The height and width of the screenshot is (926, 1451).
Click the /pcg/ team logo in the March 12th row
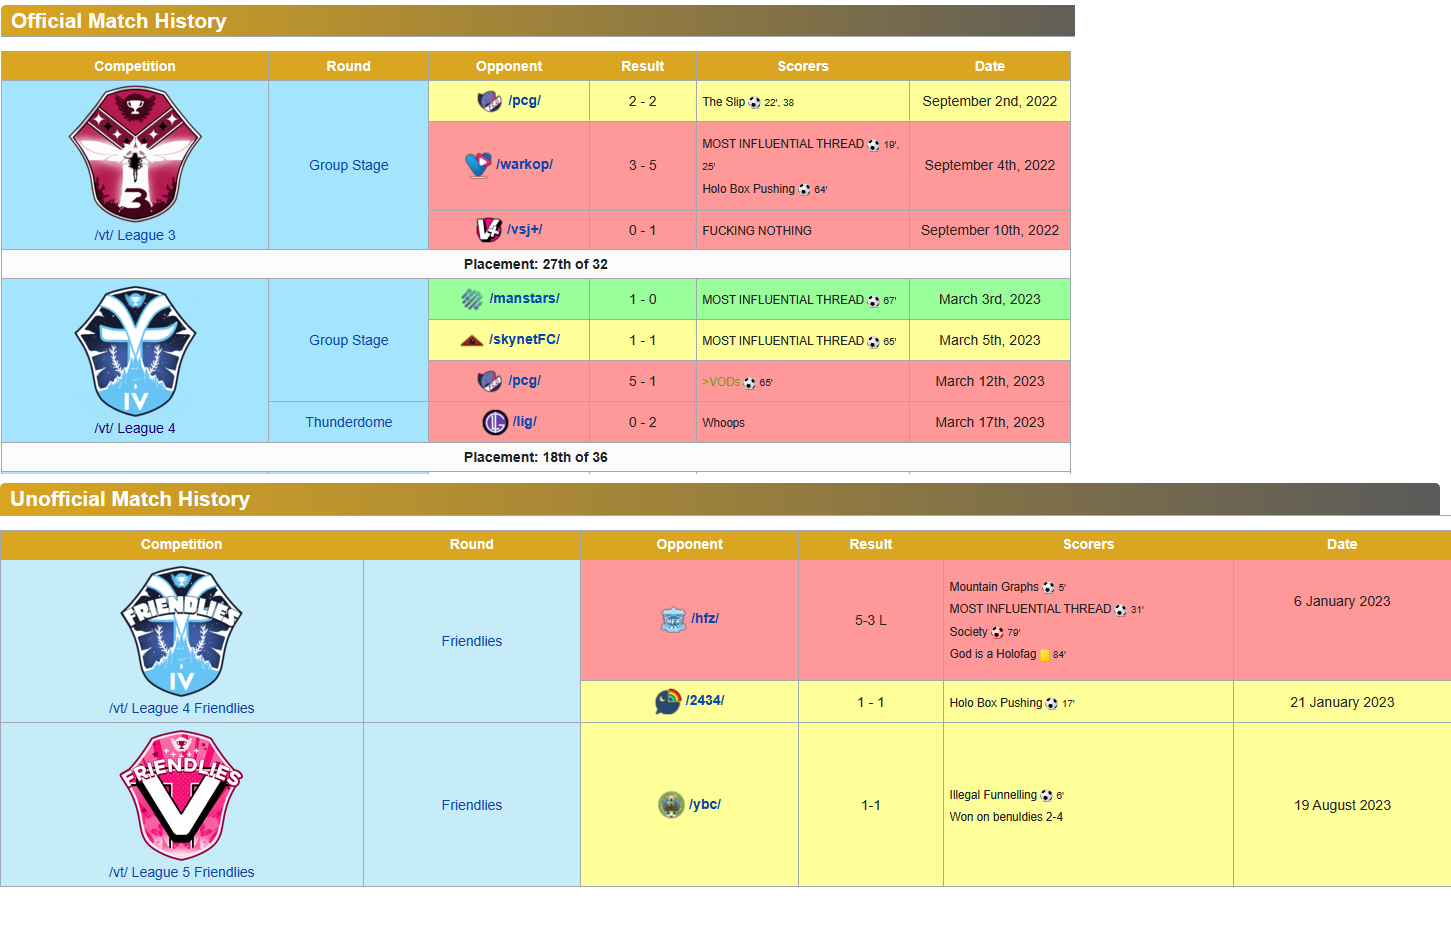pyautogui.click(x=490, y=381)
